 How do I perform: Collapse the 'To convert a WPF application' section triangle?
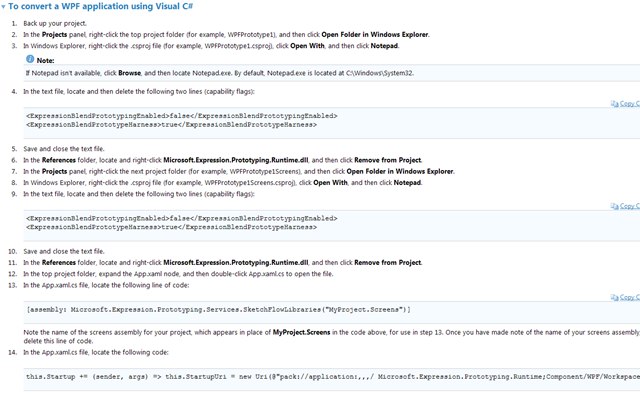[x=3, y=7]
